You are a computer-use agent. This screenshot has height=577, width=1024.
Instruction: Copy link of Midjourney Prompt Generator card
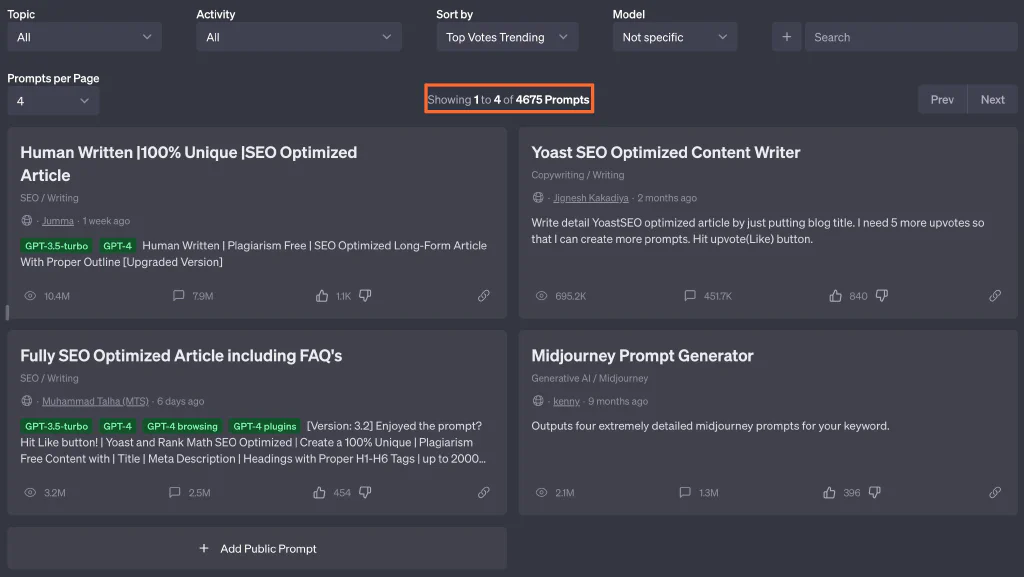[994, 493]
